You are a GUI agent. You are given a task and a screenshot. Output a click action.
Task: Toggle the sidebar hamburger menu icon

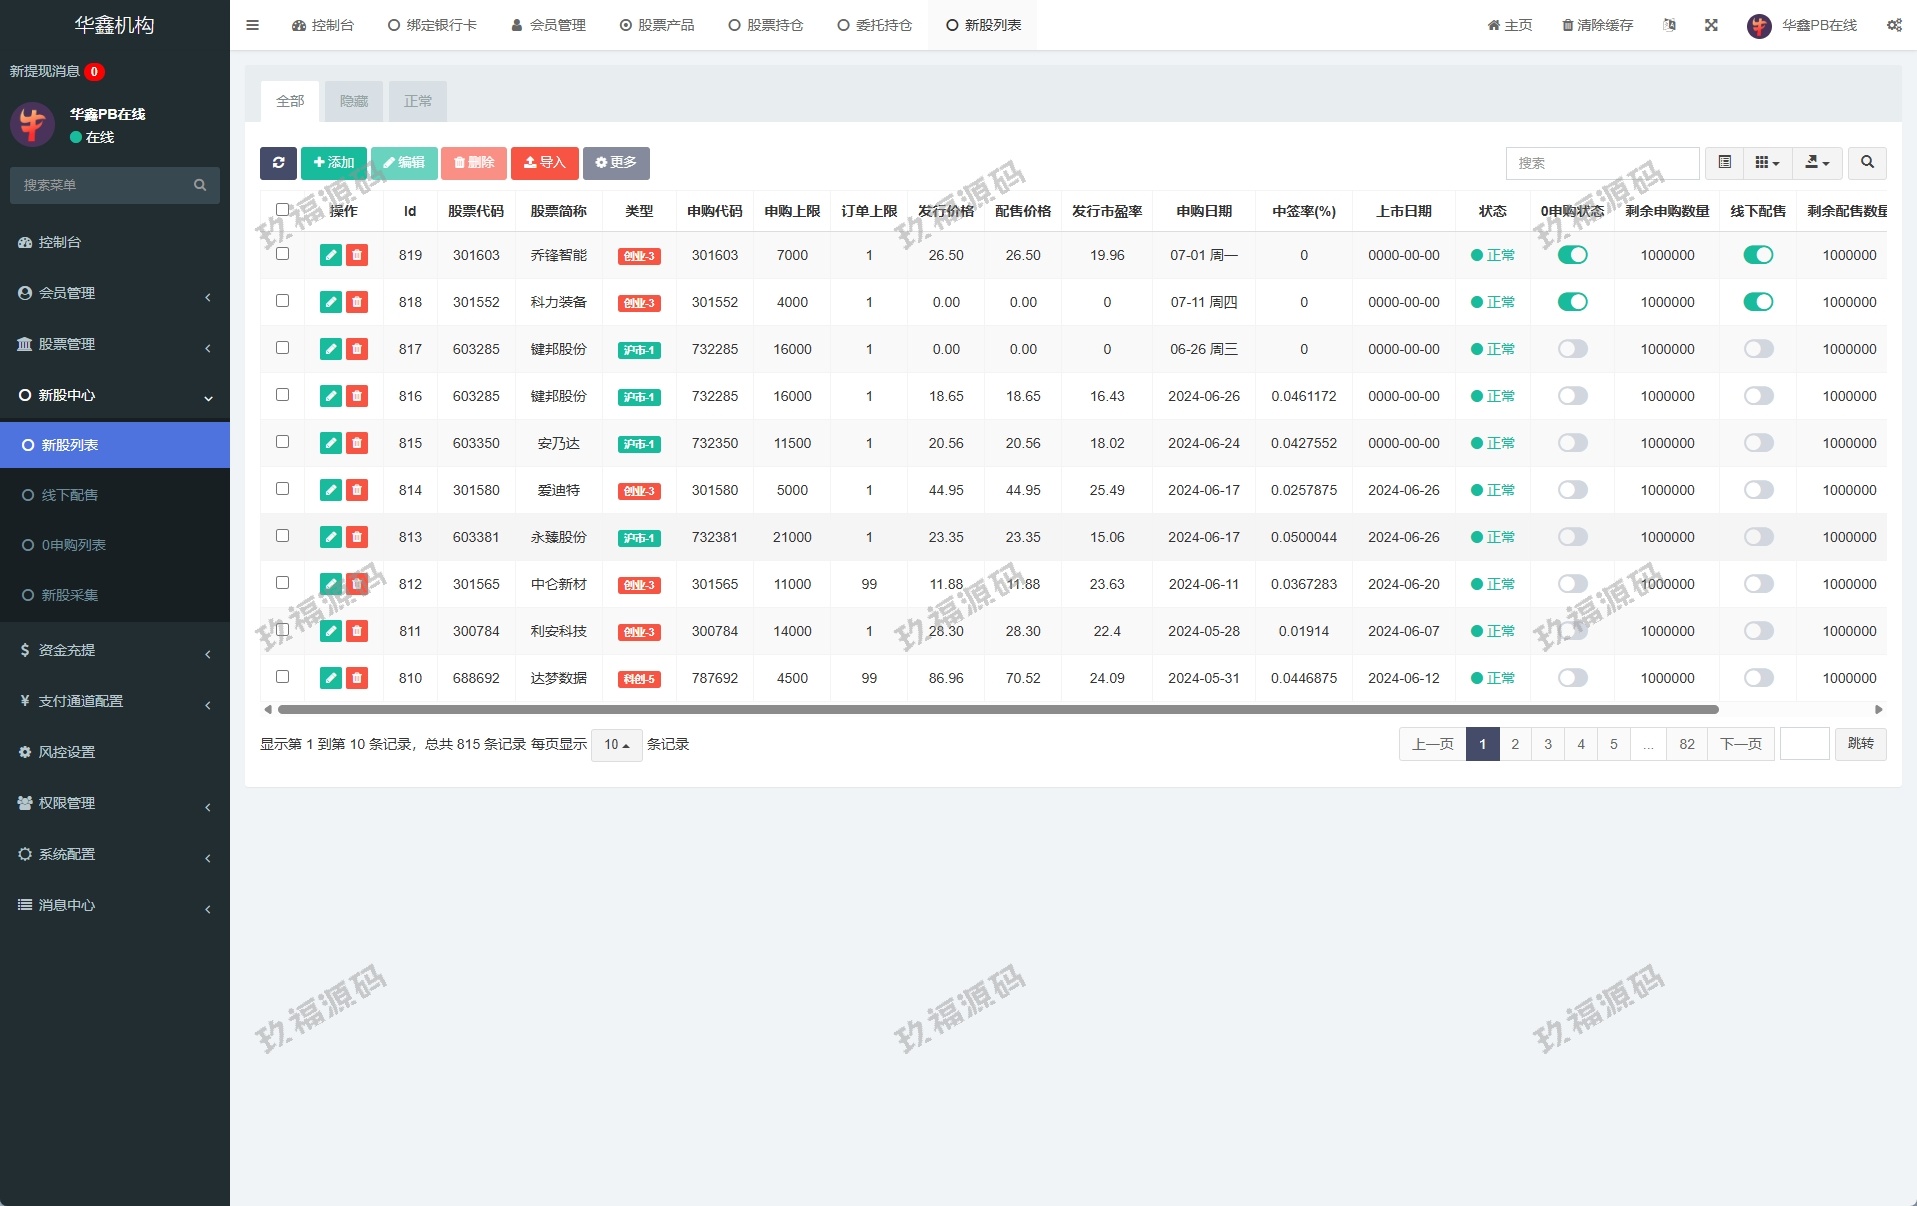(x=252, y=25)
